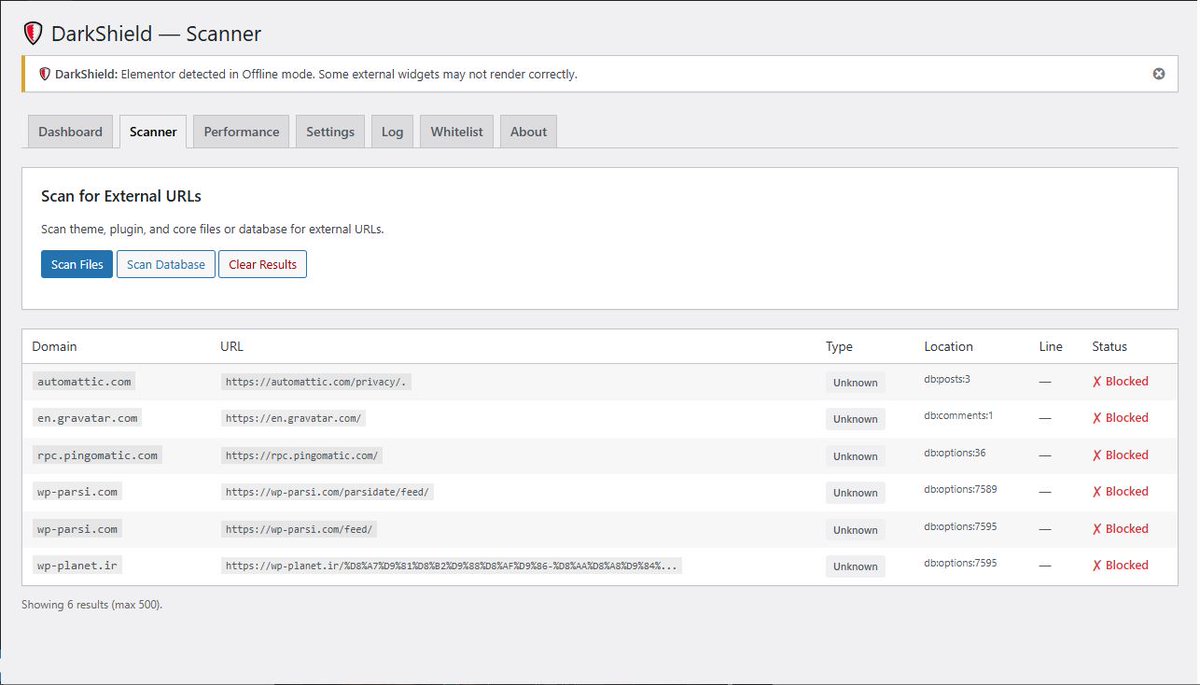1200x685 pixels.
Task: Click the truncated wp-planet.ir URL
Action: click(452, 566)
